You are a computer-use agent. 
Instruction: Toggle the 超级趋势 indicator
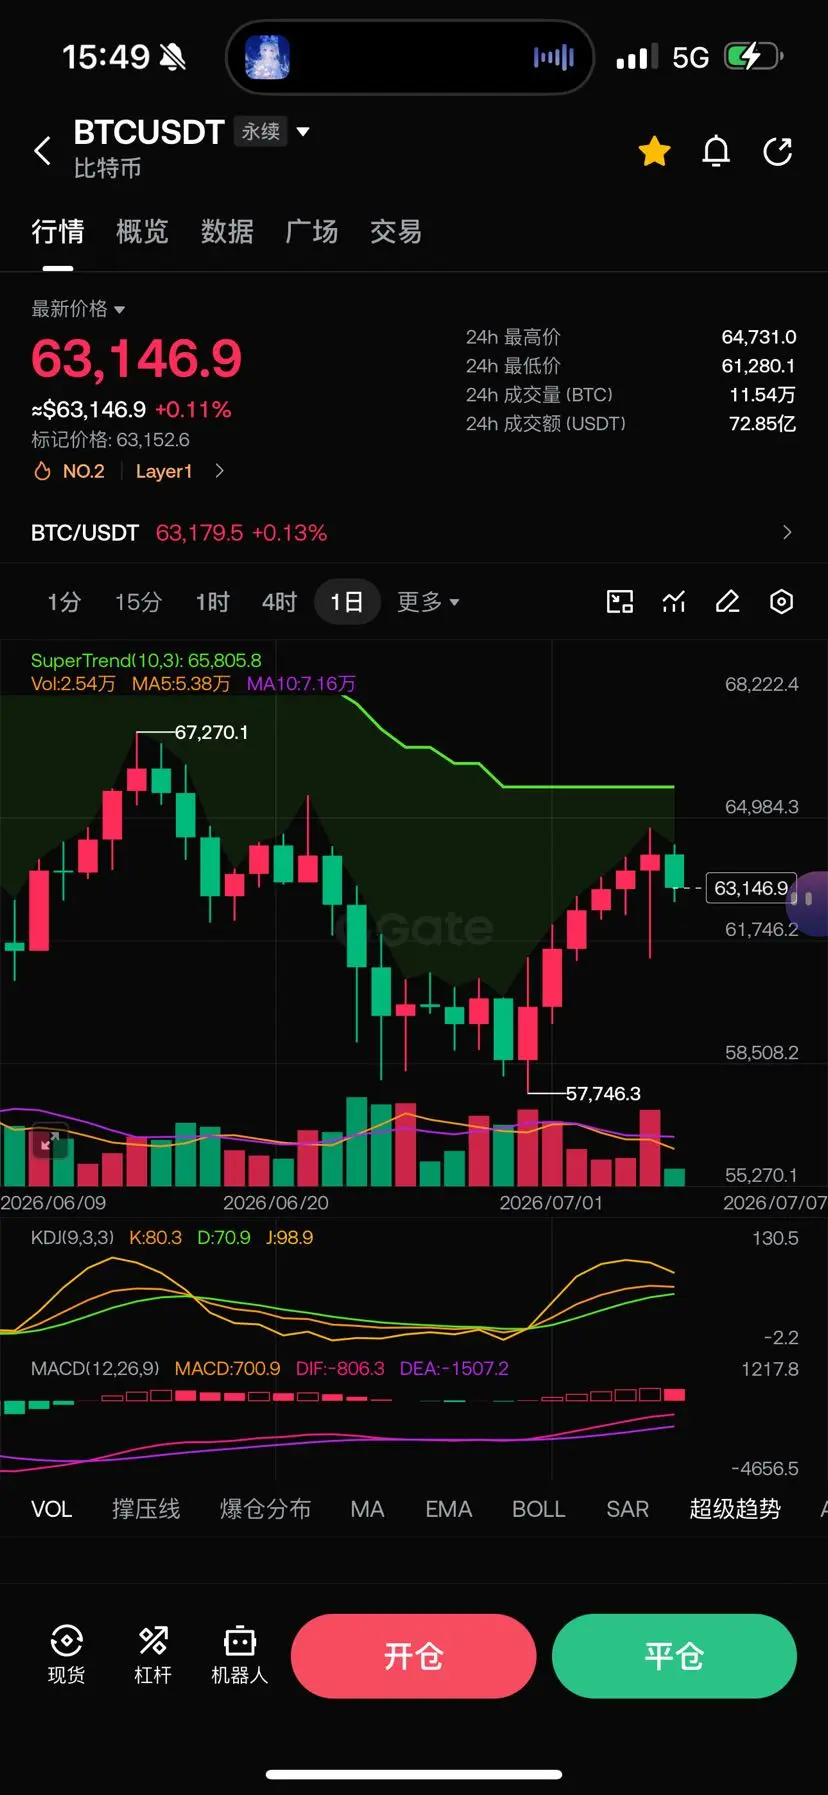point(735,1509)
